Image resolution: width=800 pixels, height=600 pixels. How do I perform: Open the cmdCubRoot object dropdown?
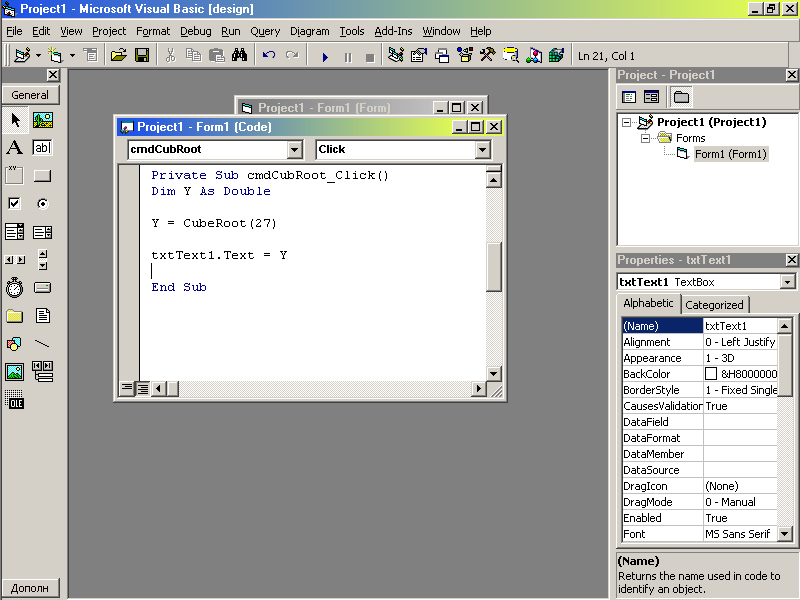click(294, 149)
